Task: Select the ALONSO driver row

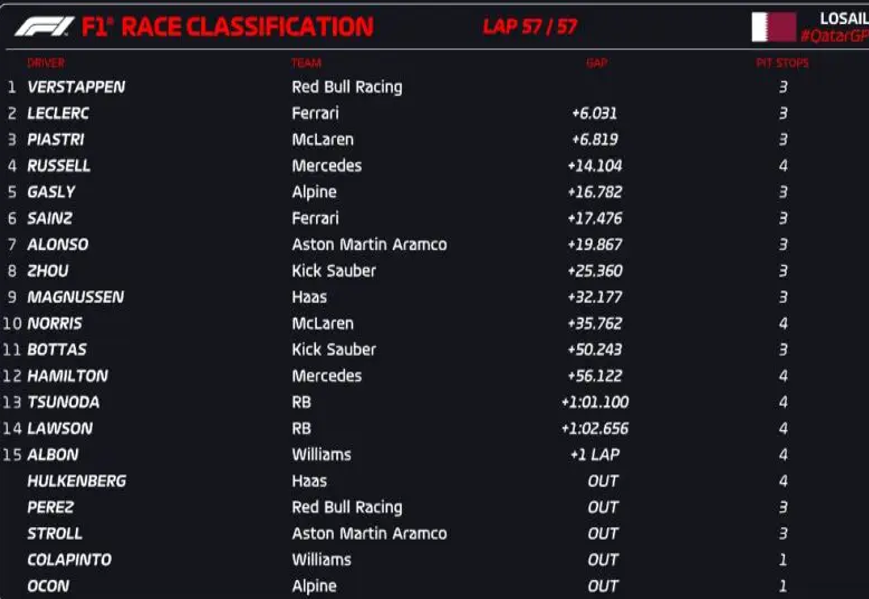Action: (x=434, y=244)
